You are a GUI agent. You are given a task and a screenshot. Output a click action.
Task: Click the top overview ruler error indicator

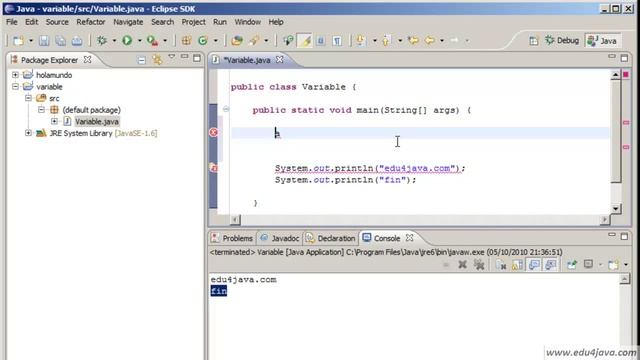tap(626, 74)
